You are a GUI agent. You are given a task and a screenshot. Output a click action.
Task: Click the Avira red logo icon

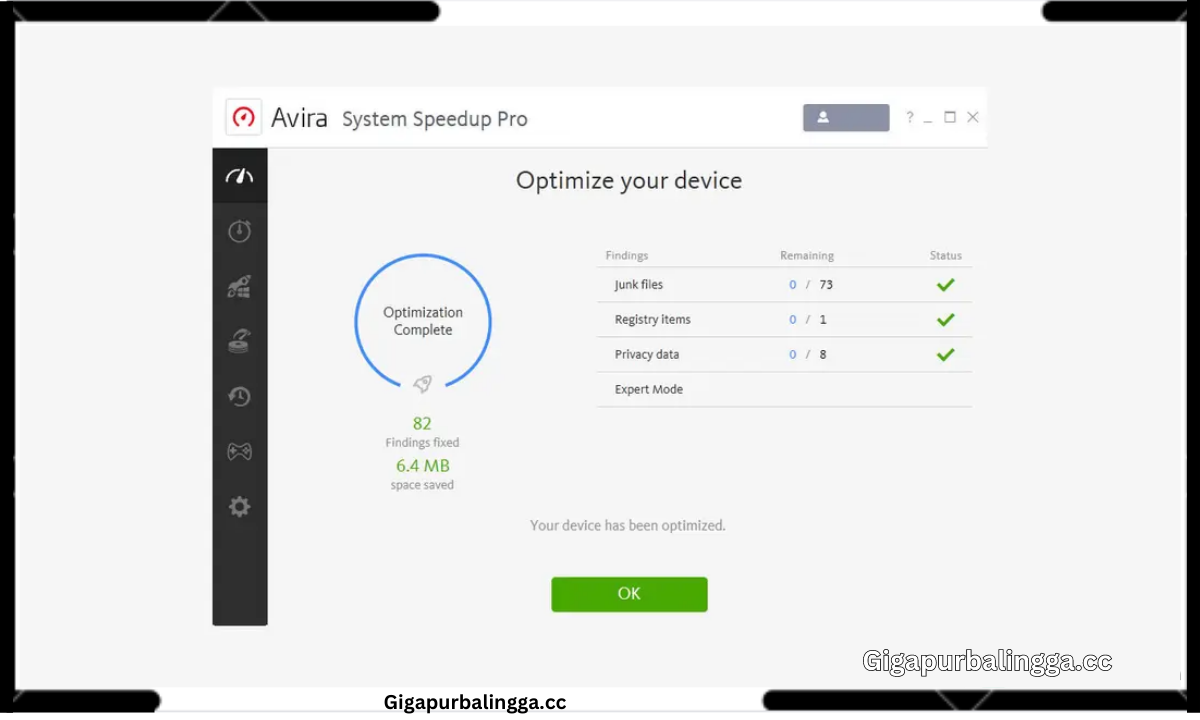click(x=243, y=117)
